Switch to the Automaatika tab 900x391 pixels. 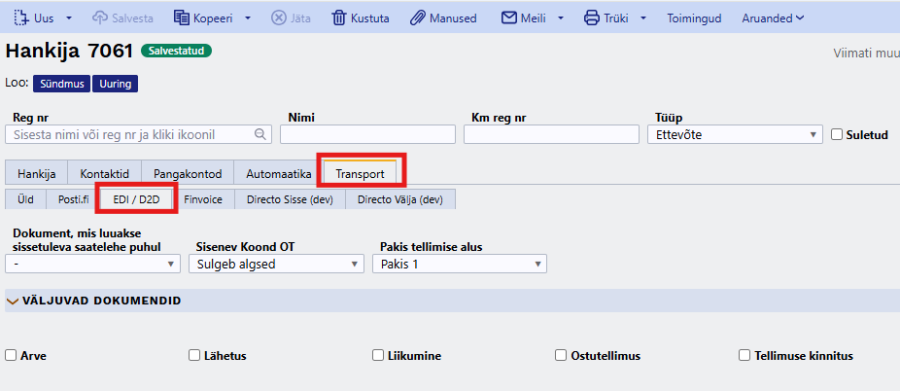278,173
